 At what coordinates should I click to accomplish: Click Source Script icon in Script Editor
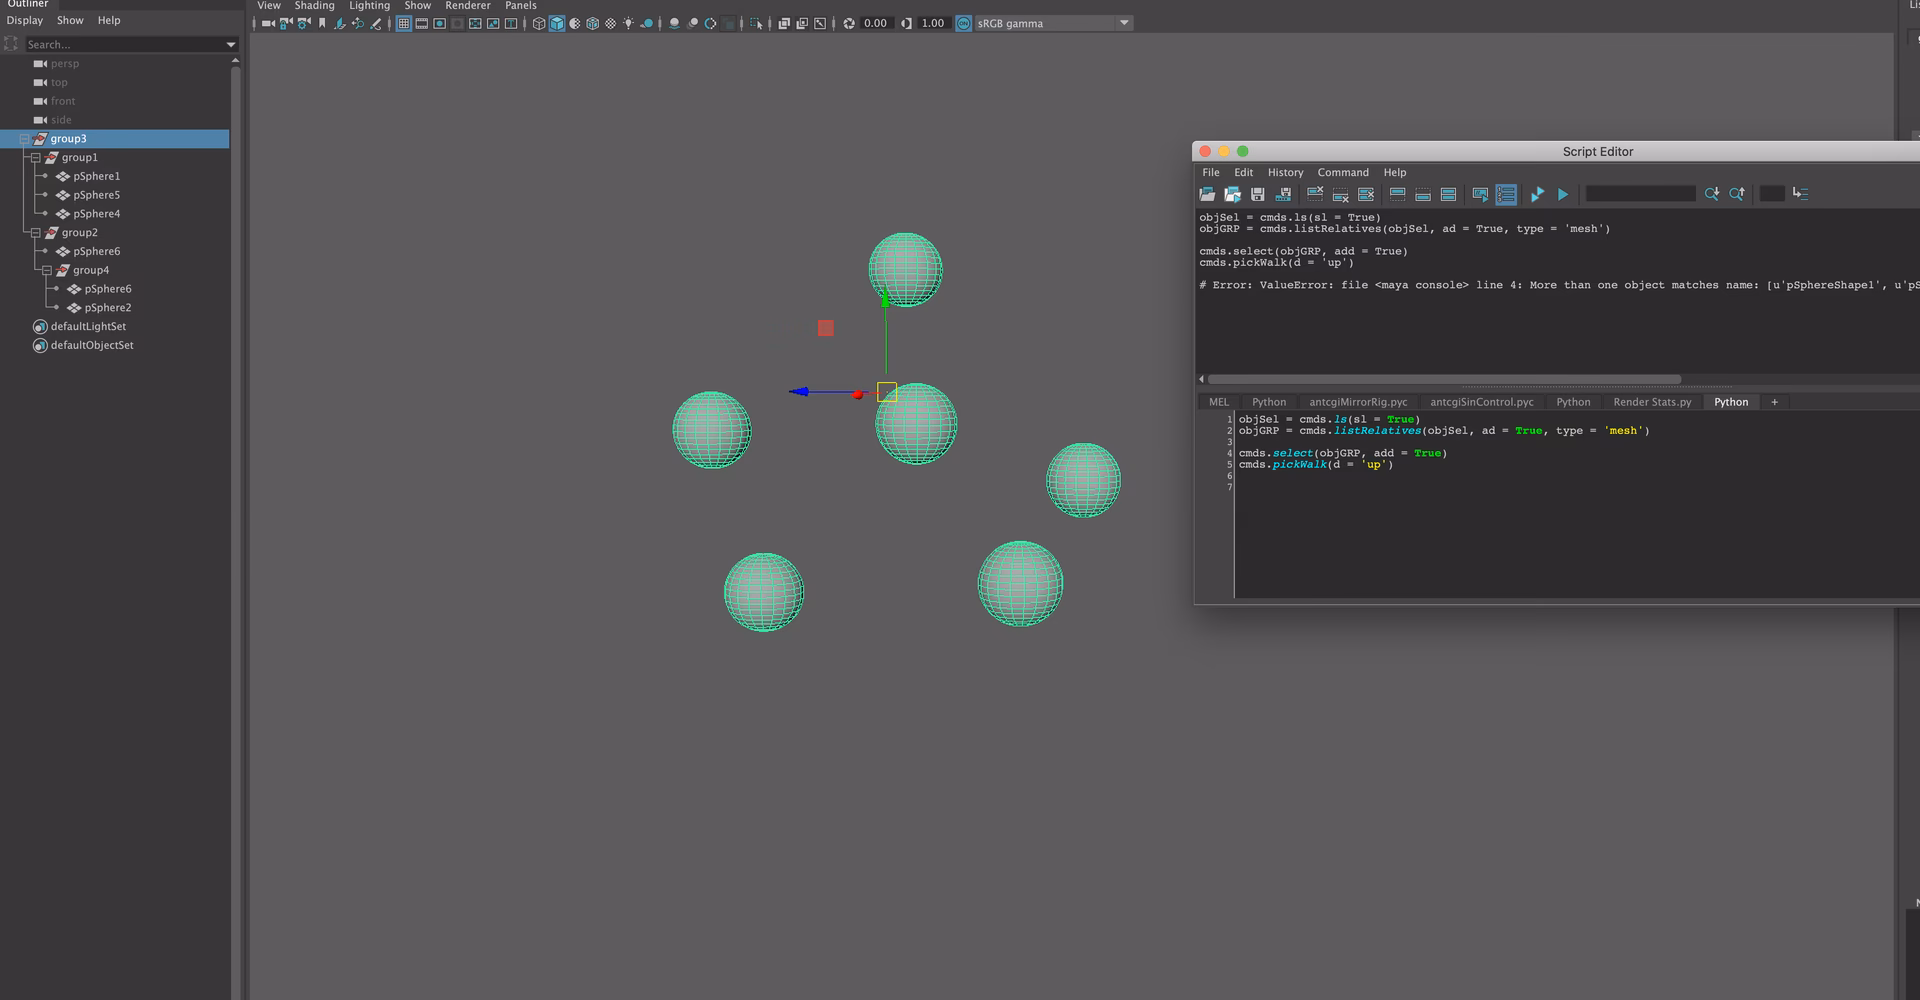[1232, 194]
